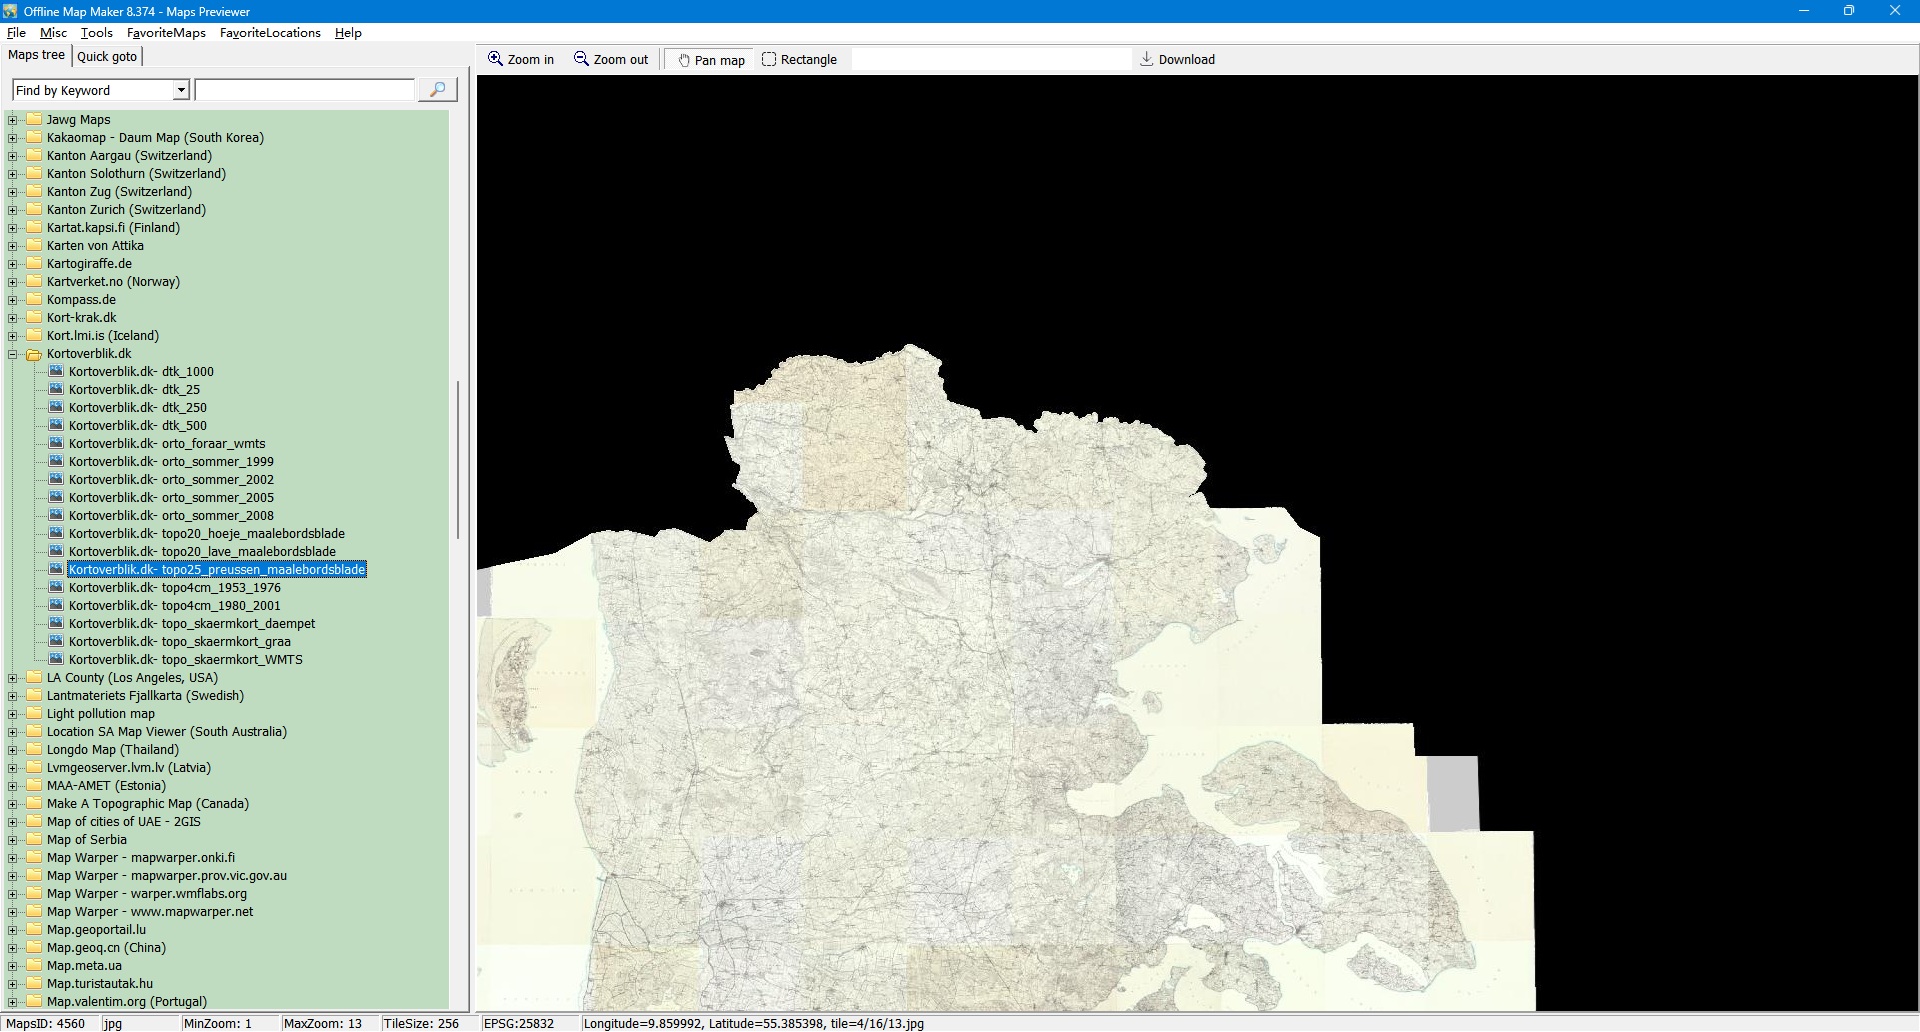Select Kortoverblik.dk- topo4cm_1980_2001 map
Image resolution: width=1920 pixels, height=1032 pixels.
174,605
